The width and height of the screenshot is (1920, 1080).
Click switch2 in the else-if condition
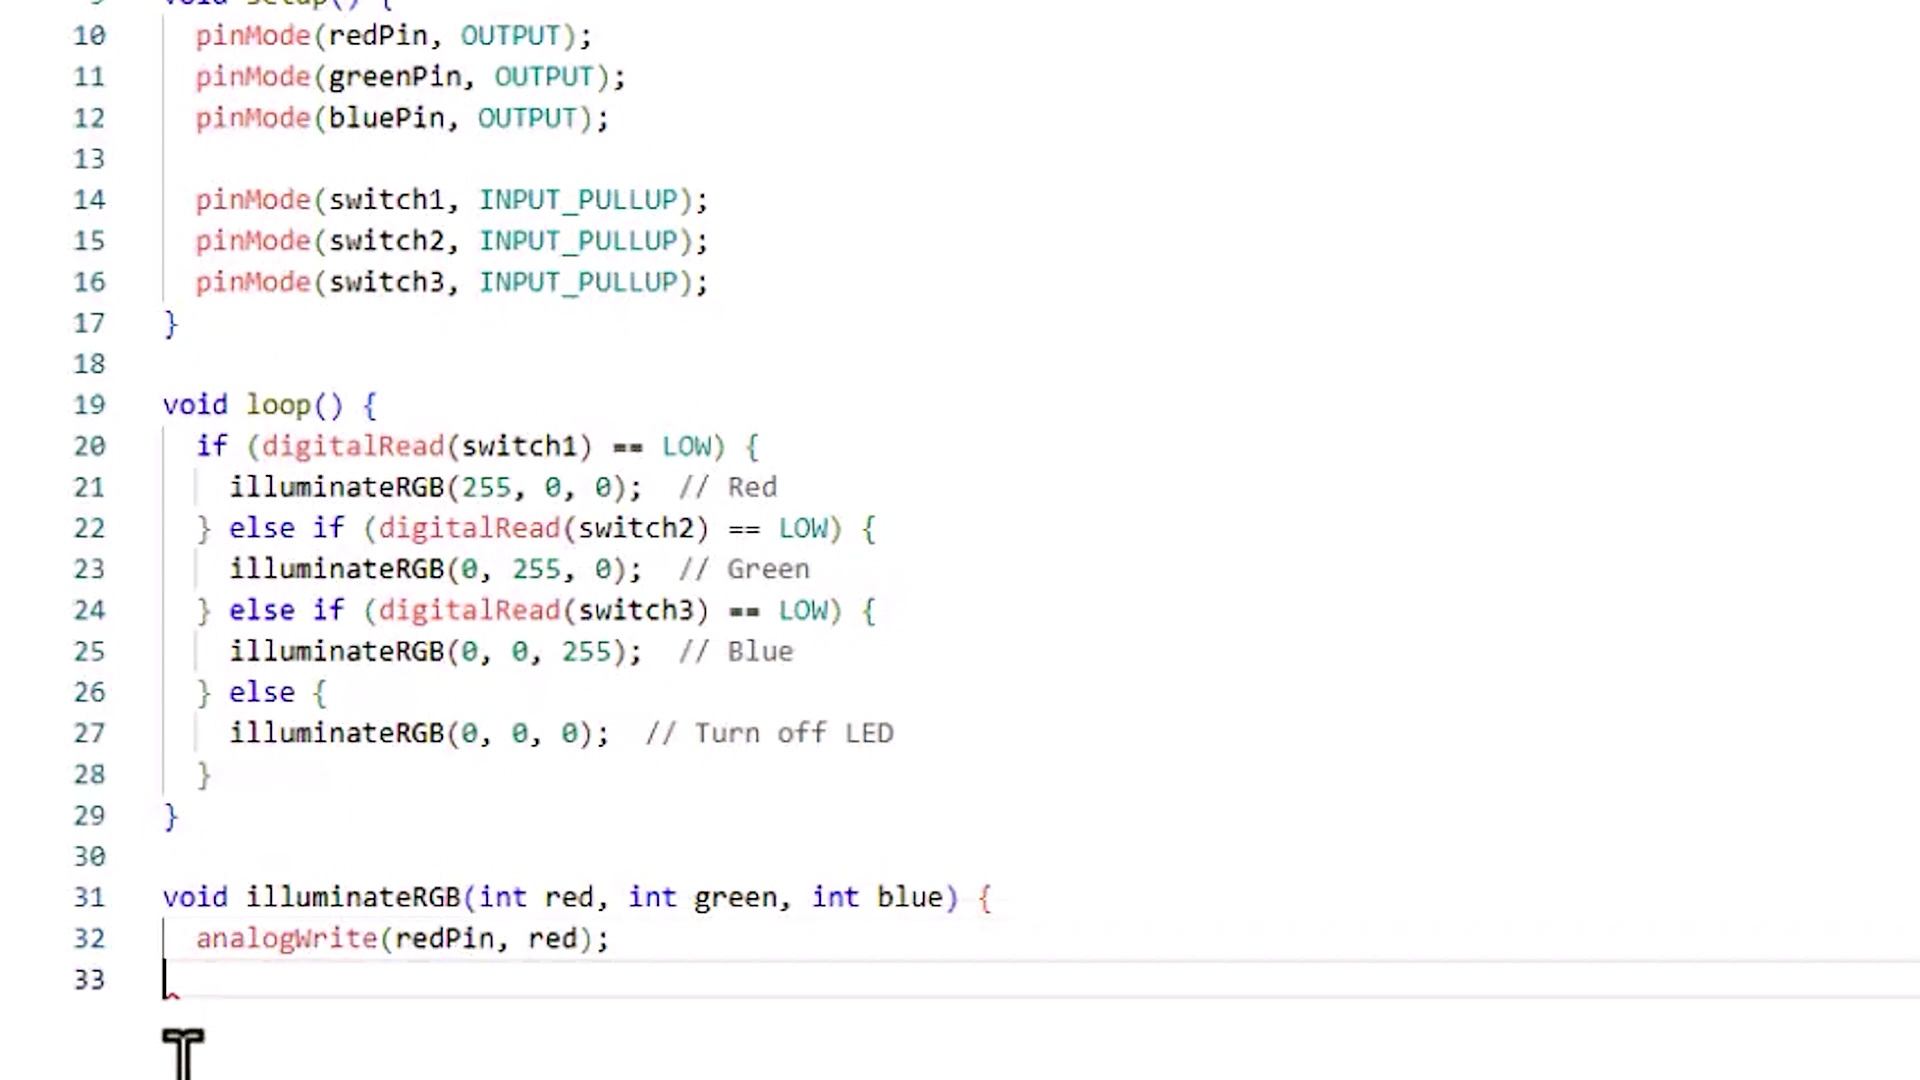[636, 528]
